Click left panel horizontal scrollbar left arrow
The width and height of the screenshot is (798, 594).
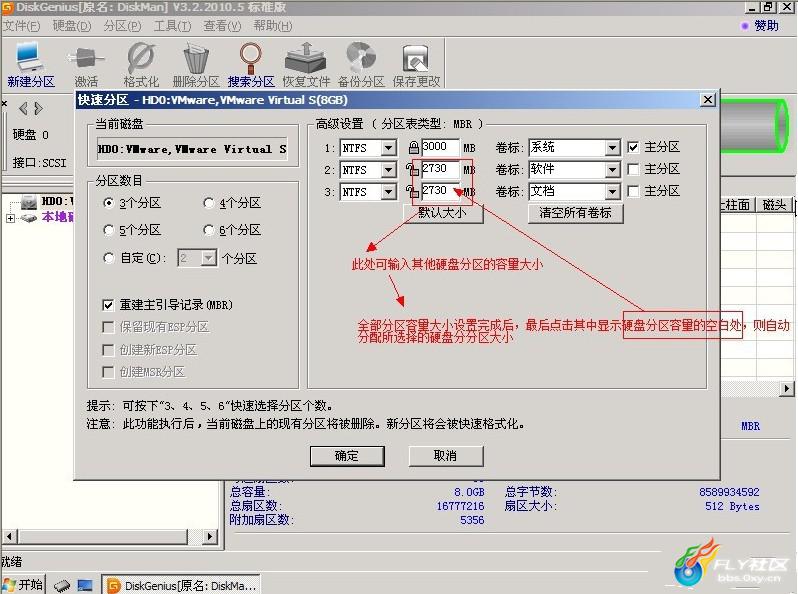point(10,536)
